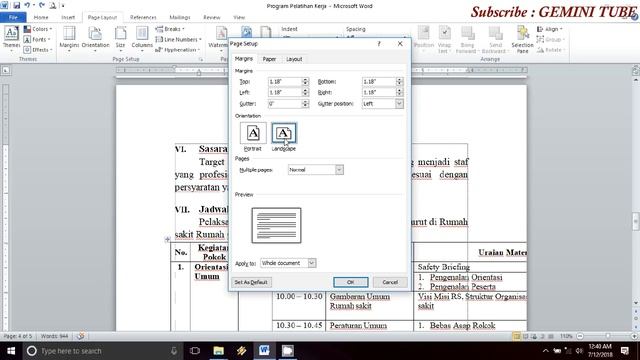Choose Portrait orientation
Viewport: 640px width, 360px height.
point(253,137)
